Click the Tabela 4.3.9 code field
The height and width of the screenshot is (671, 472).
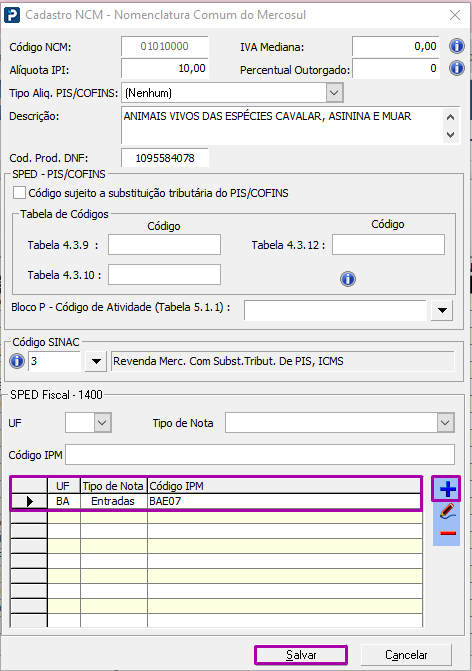tap(164, 244)
